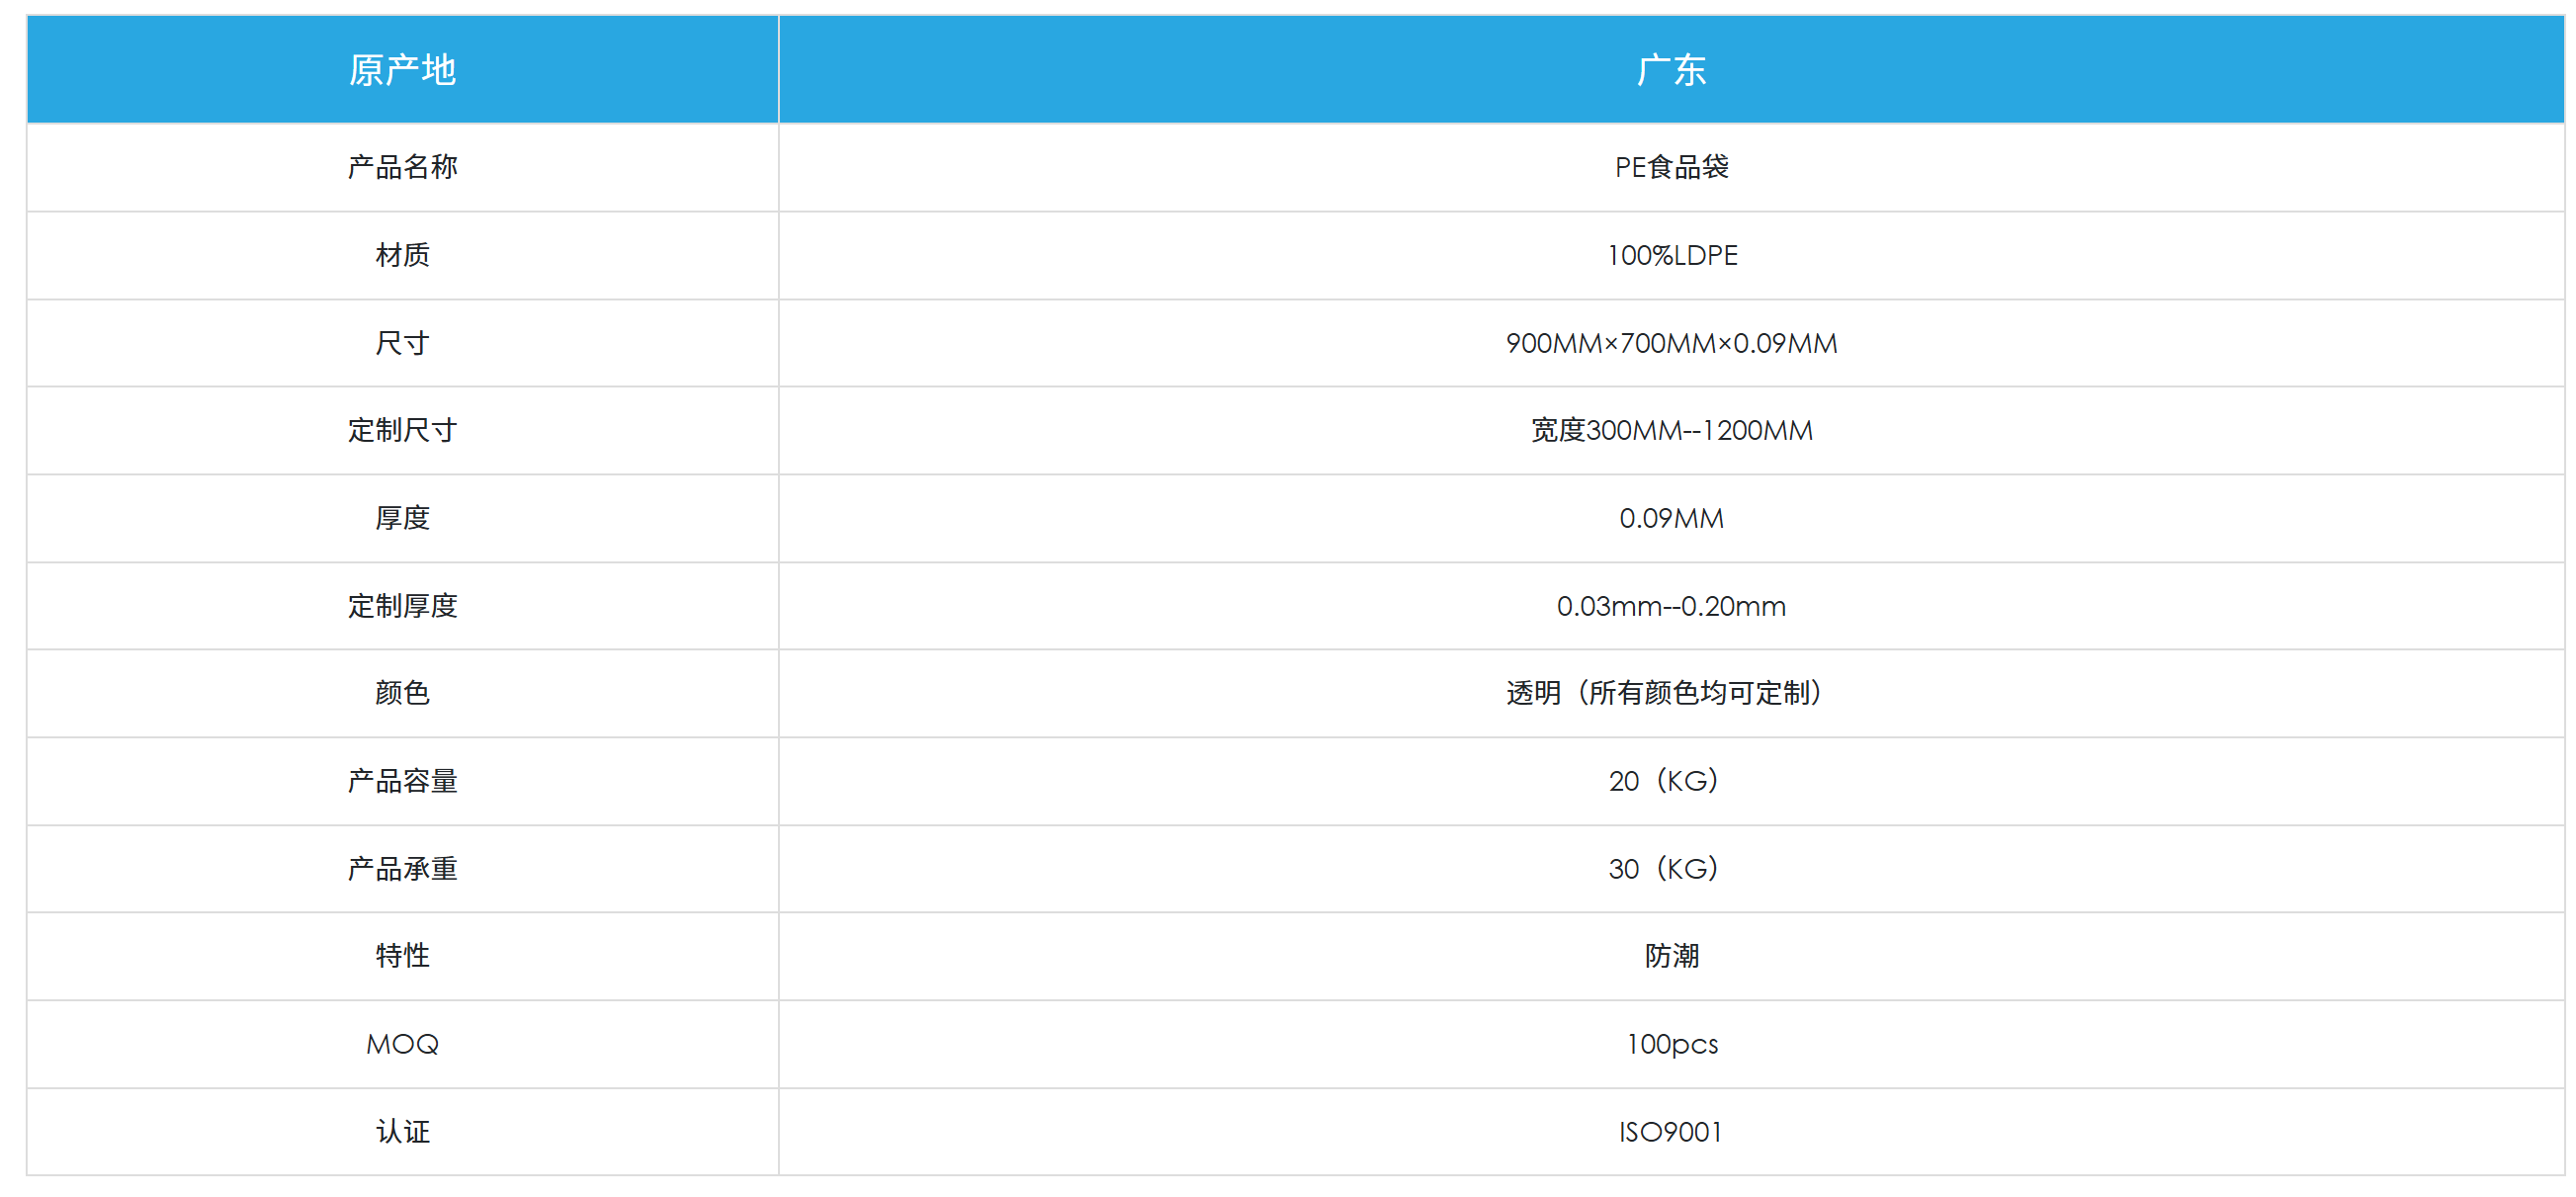Viewport: 2576px width, 1197px height.
Task: Click the 900MM×700MM×0.09MM size value
Action: tap(1671, 343)
